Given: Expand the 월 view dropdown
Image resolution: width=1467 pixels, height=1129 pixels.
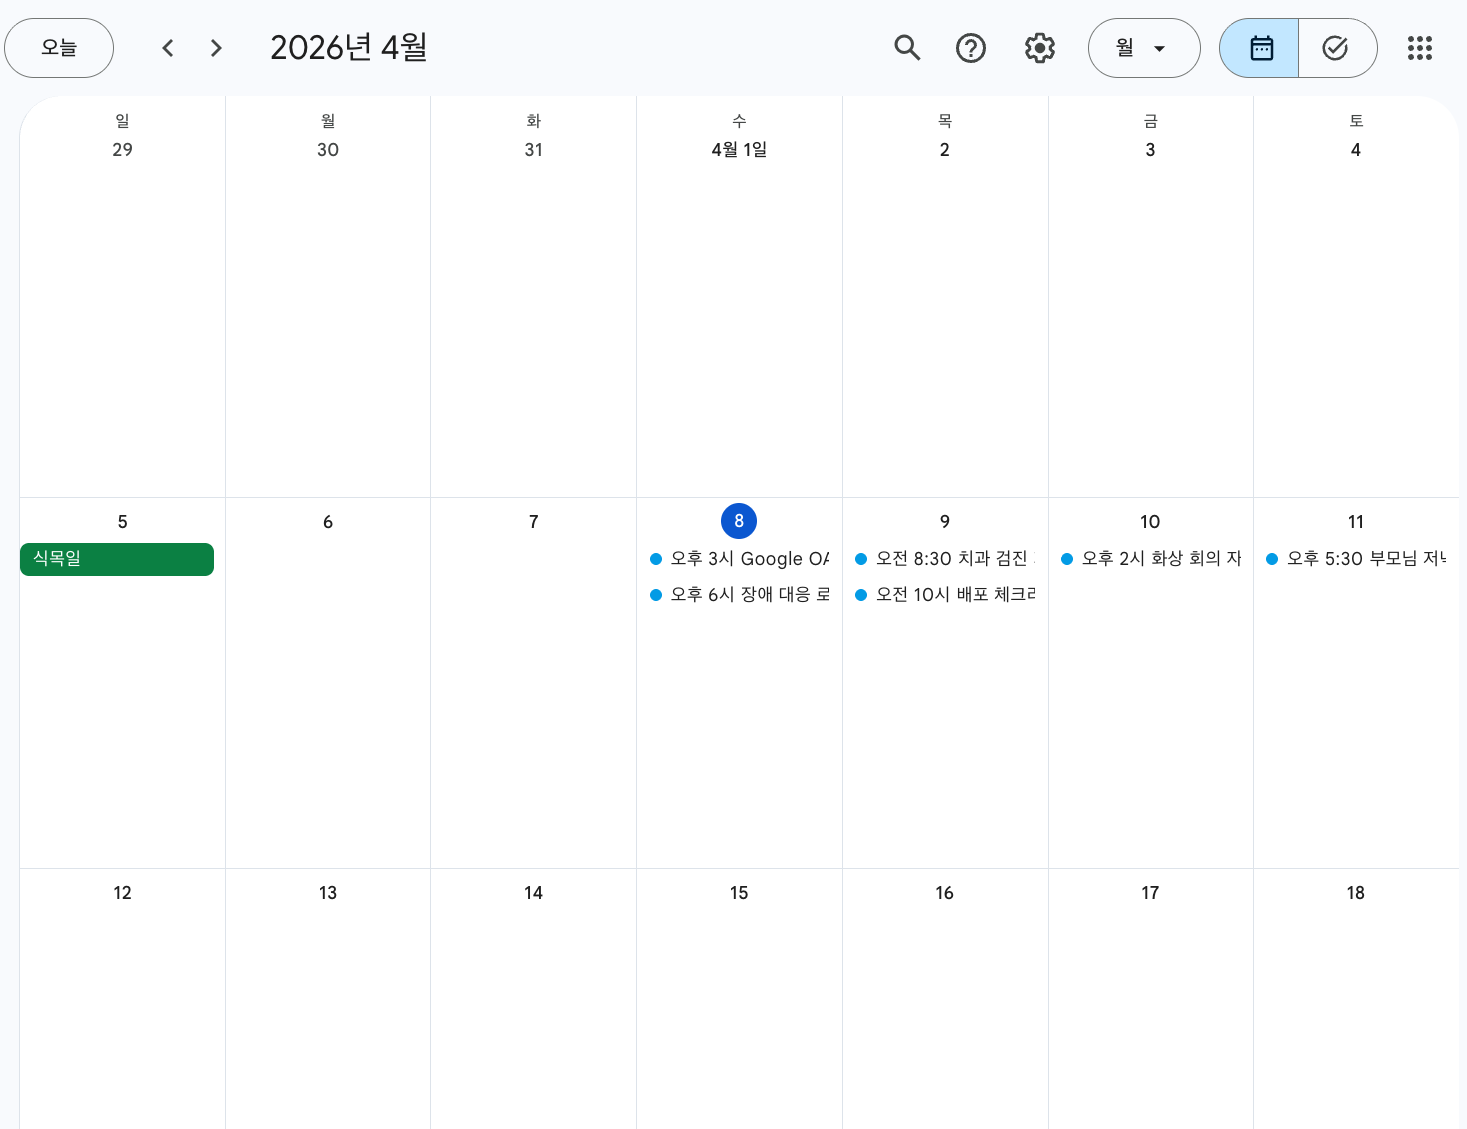Looking at the screenshot, I should pyautogui.click(x=1144, y=48).
